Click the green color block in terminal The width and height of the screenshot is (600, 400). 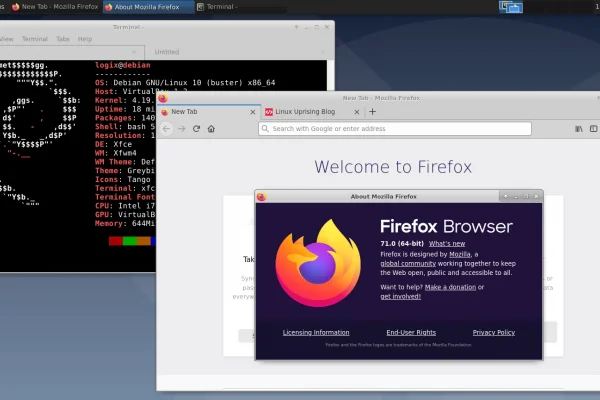(x=130, y=241)
